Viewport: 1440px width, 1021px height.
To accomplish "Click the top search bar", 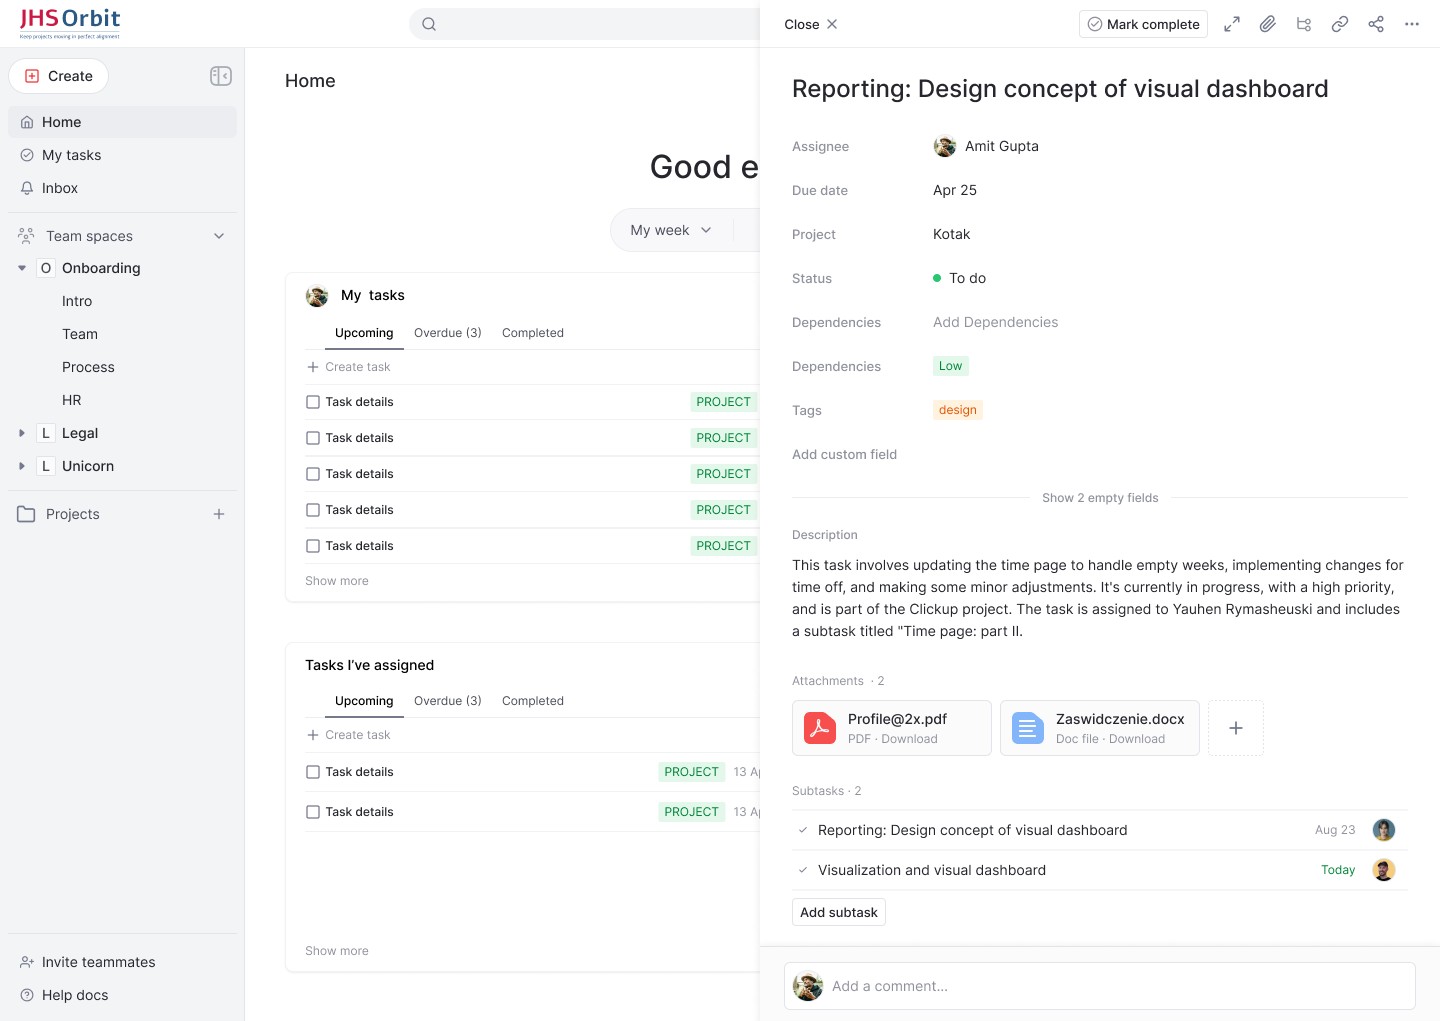I will click(x=585, y=24).
